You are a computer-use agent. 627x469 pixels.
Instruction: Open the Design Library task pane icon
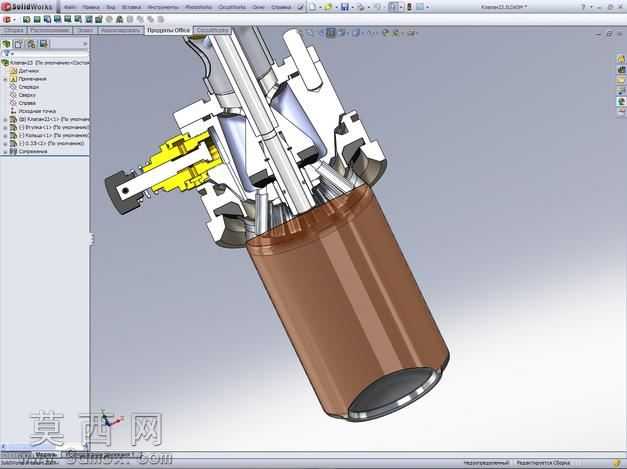pyautogui.click(x=621, y=70)
